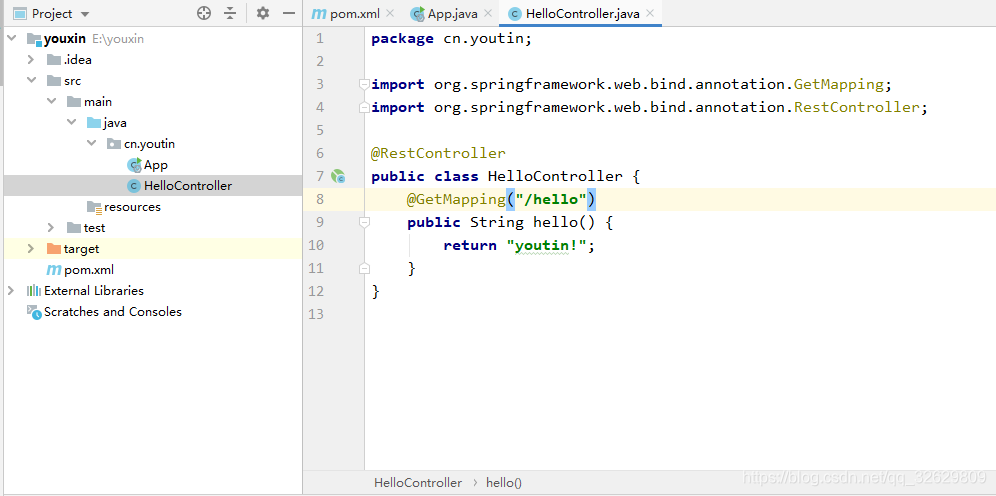Image resolution: width=996 pixels, height=496 pixels.
Task: Click the src folder icon
Action: pyautogui.click(x=54, y=81)
